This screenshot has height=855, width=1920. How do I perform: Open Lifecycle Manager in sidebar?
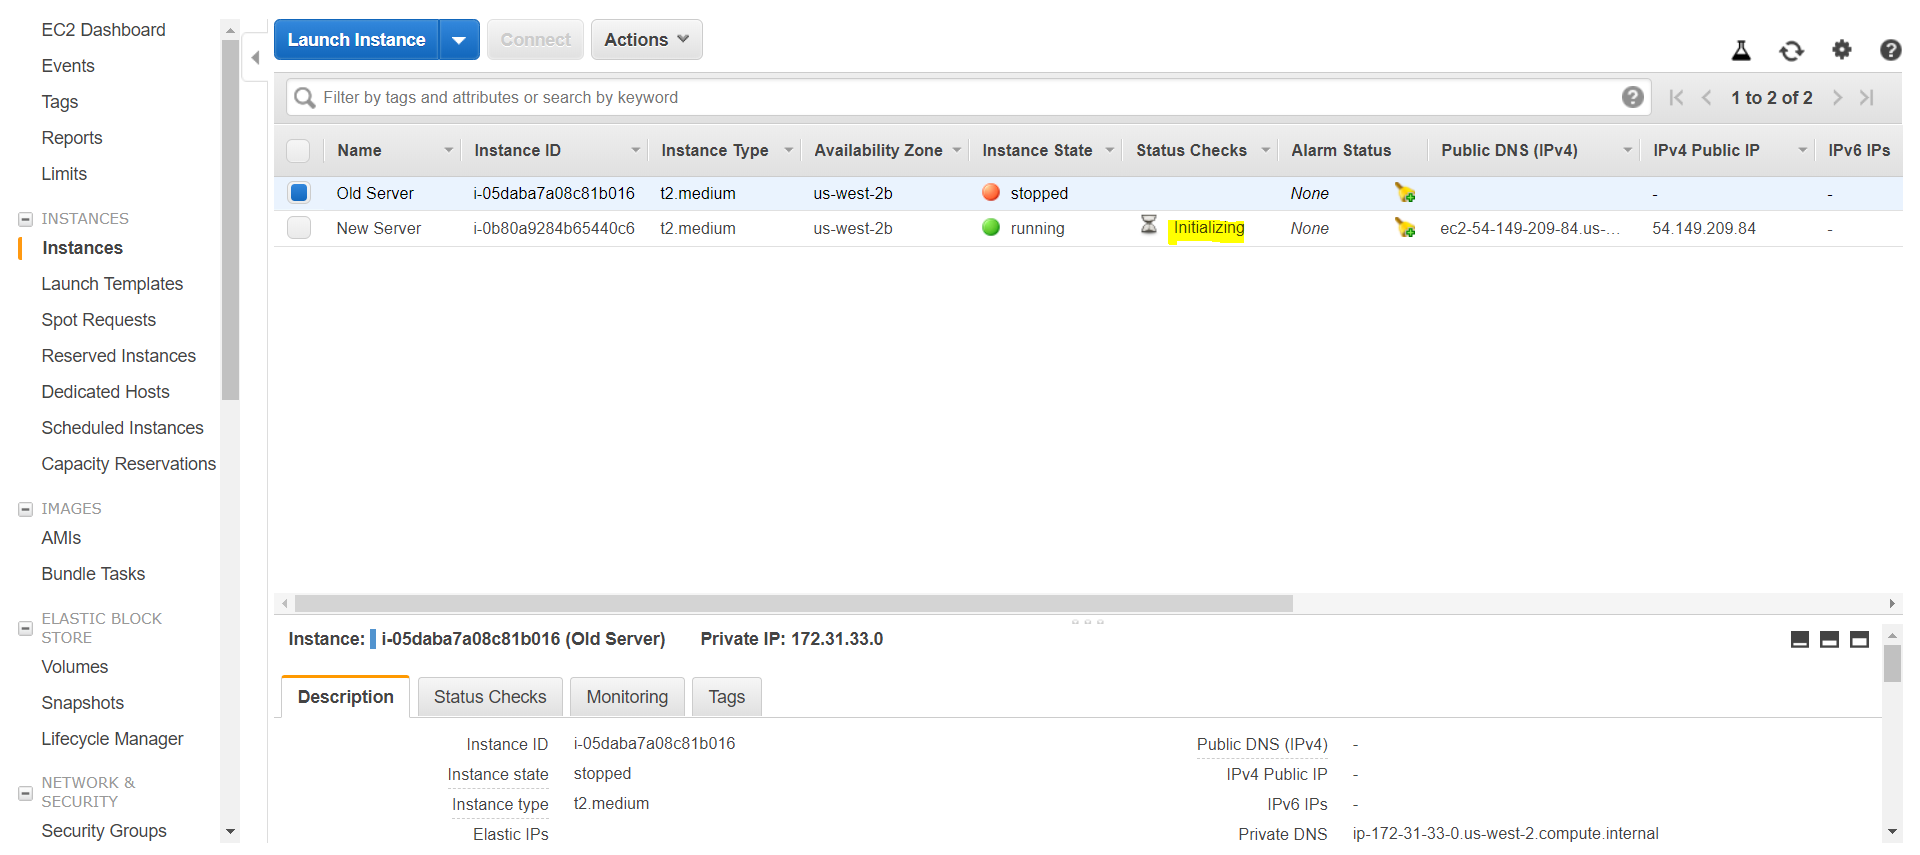(x=112, y=739)
